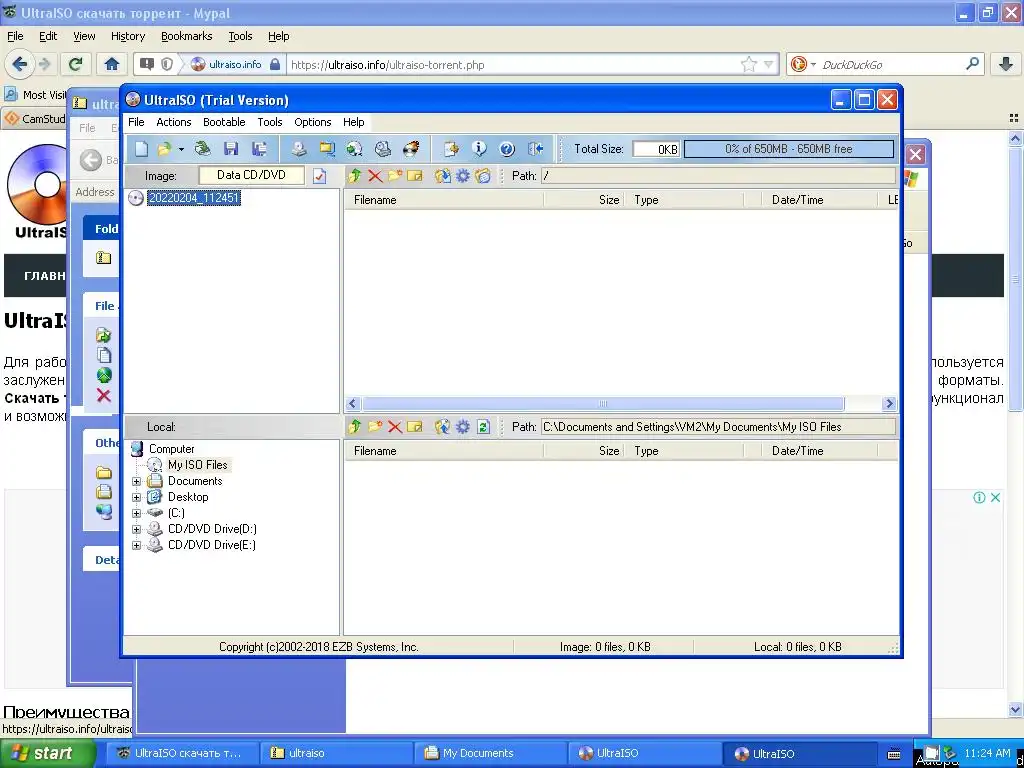Expand the Documents node in Local tree
Image resolution: width=1024 pixels, height=768 pixels.
coord(136,481)
